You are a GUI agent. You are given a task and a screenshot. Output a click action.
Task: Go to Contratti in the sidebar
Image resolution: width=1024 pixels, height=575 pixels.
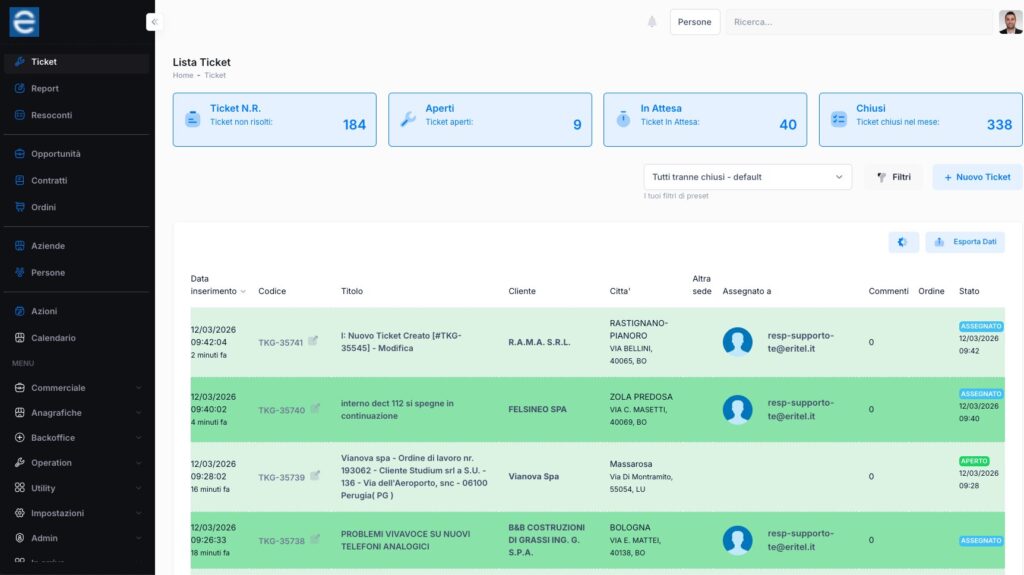49,181
